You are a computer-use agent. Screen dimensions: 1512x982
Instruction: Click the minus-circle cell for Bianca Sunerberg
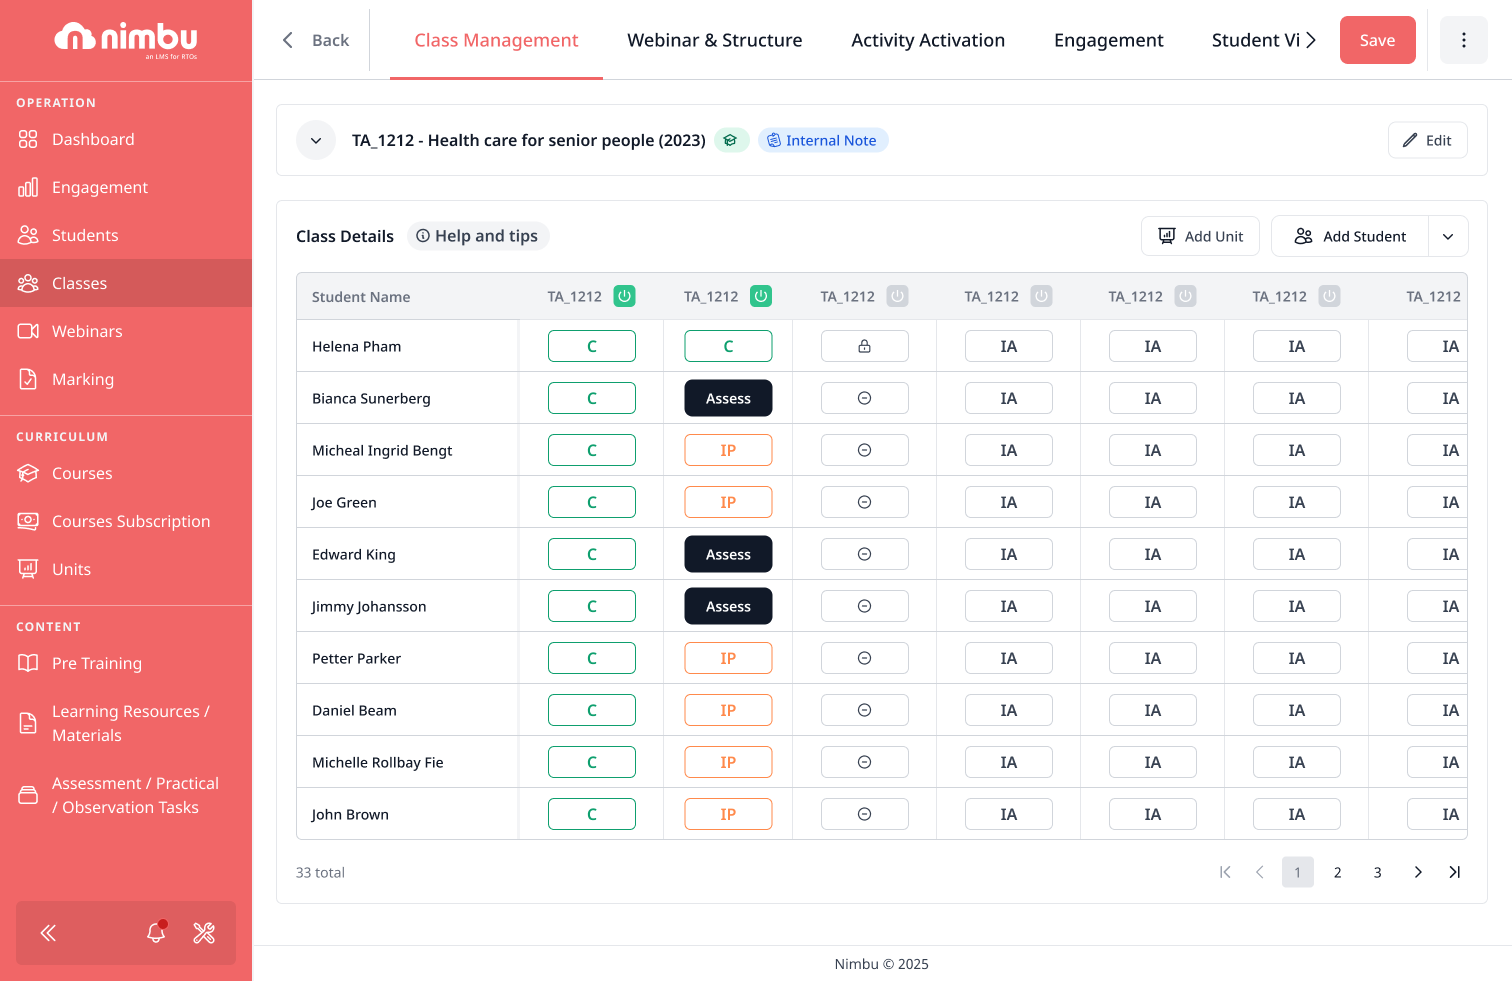(865, 398)
